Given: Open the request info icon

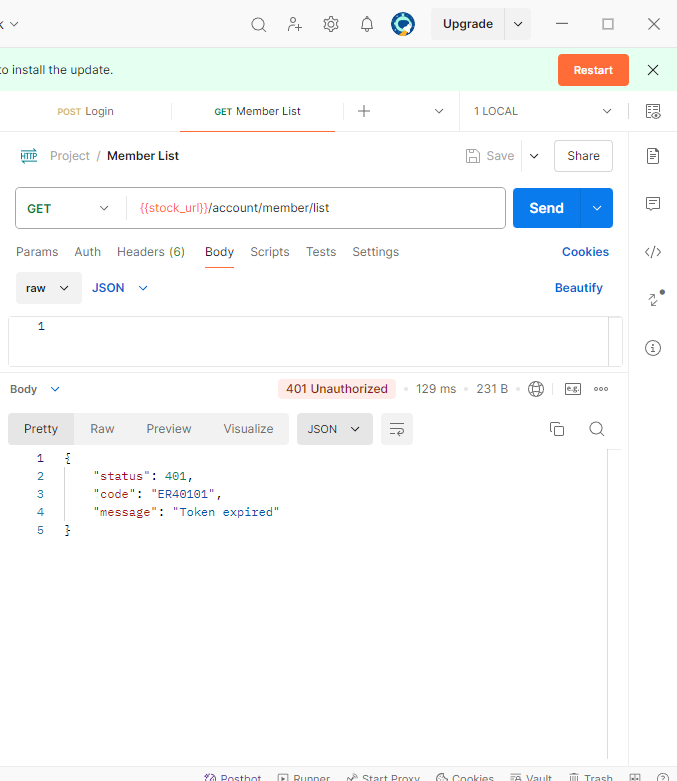Looking at the screenshot, I should tap(653, 348).
